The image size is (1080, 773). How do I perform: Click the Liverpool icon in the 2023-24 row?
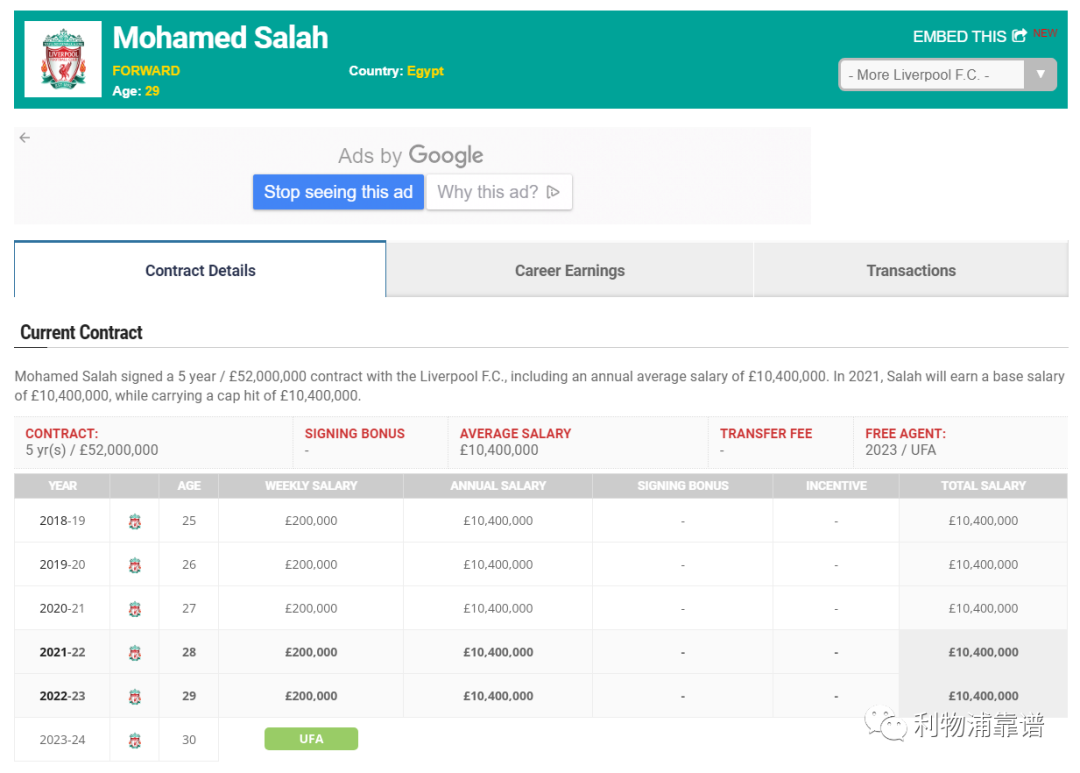coord(135,741)
